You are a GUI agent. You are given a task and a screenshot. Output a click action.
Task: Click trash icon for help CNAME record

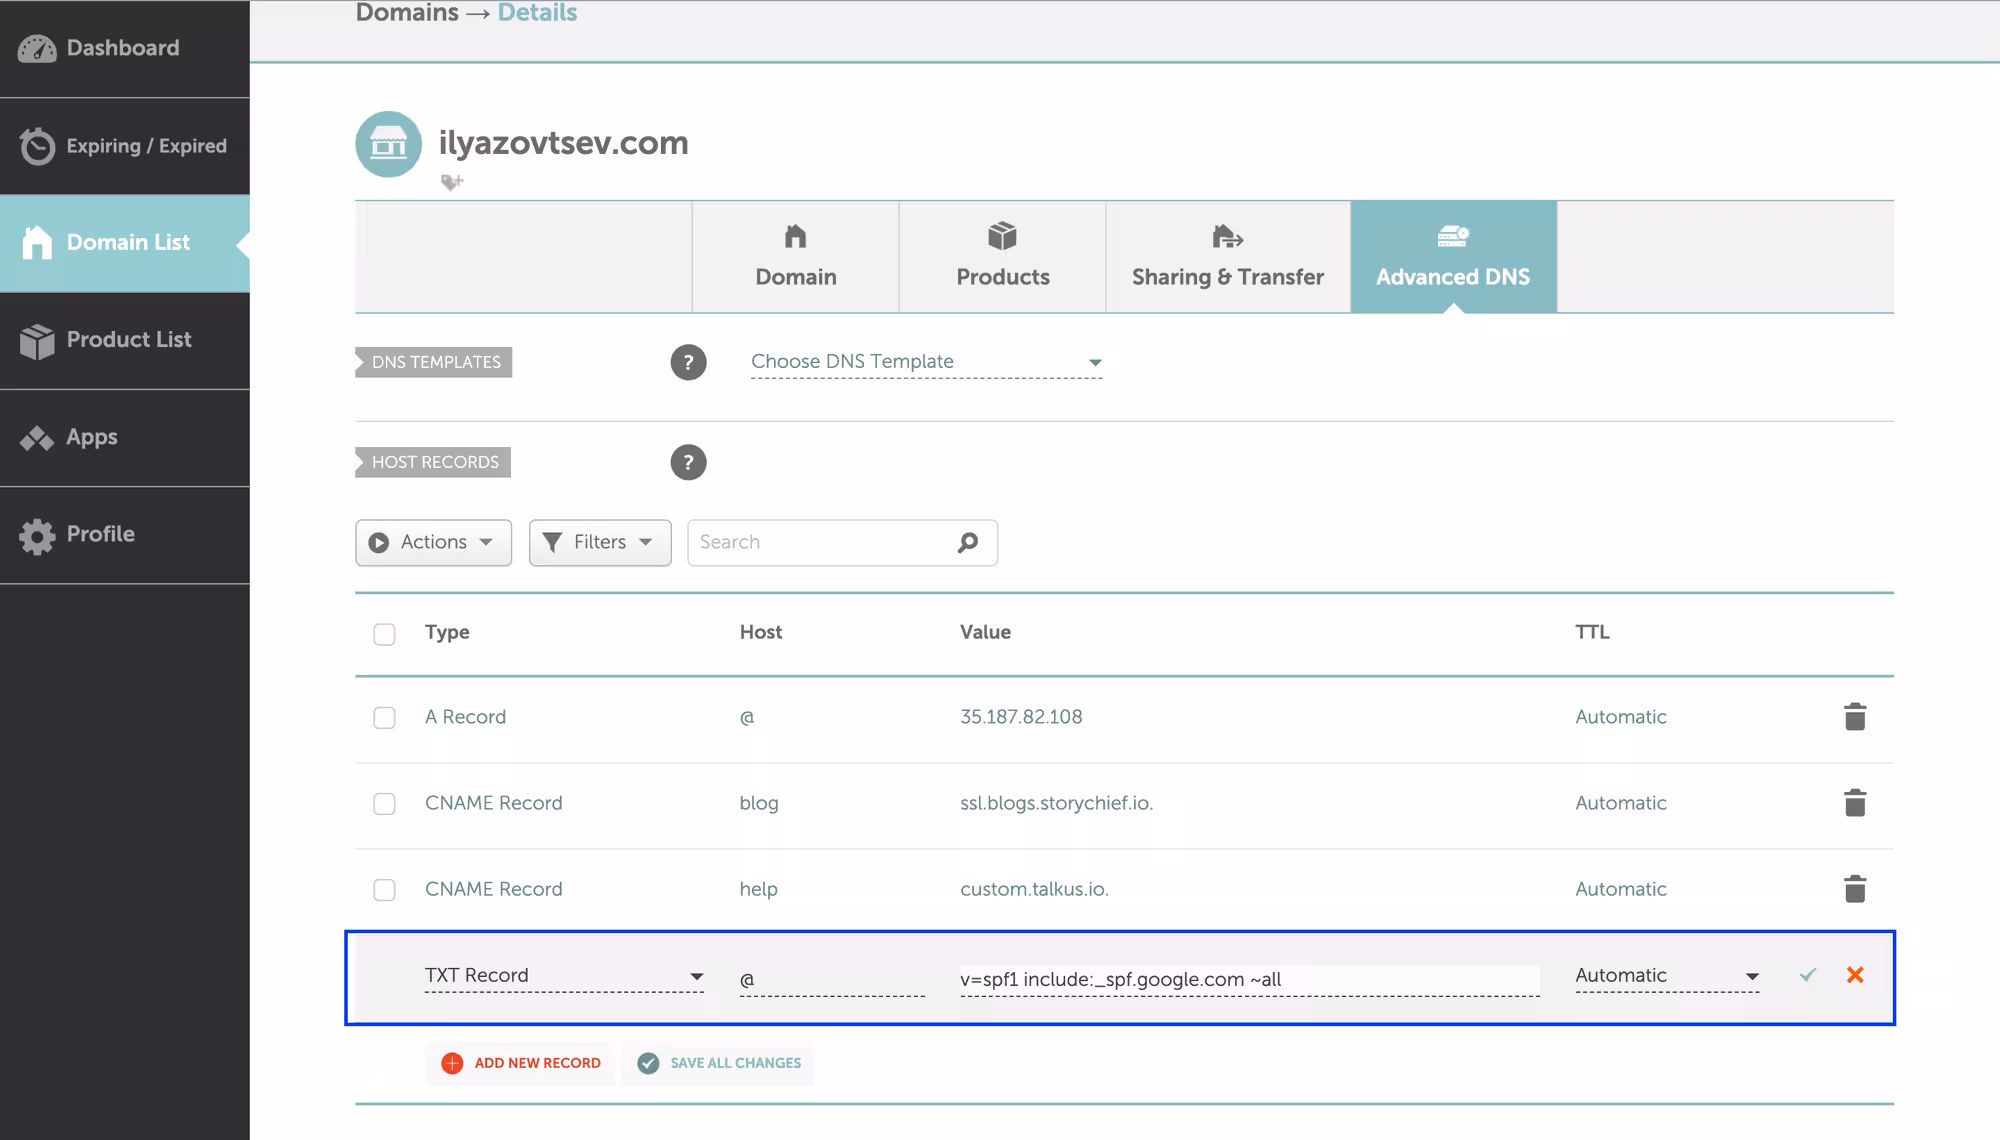tap(1854, 889)
